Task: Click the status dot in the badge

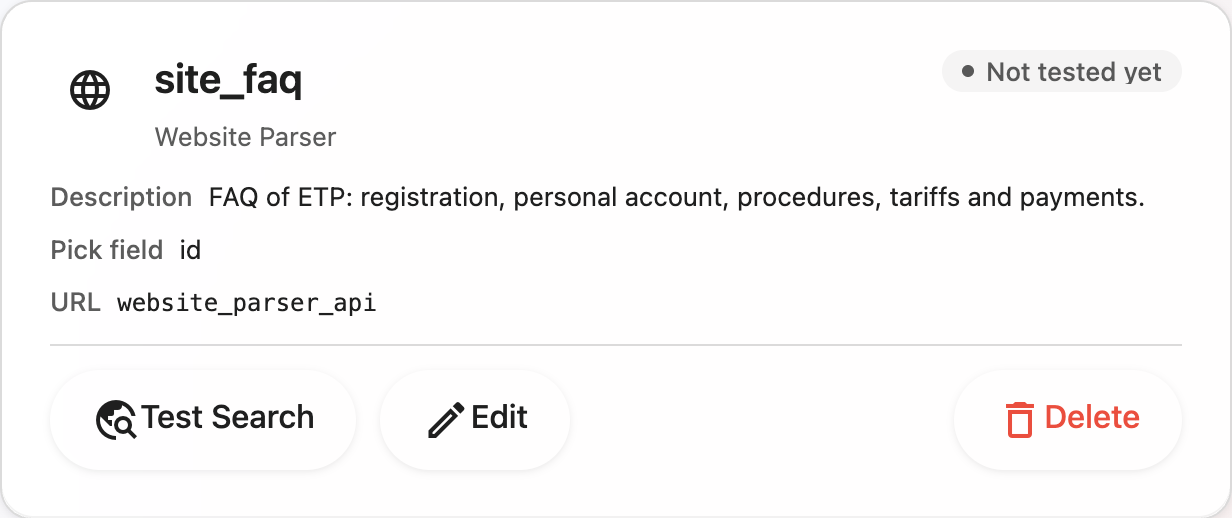Action: pos(967,72)
